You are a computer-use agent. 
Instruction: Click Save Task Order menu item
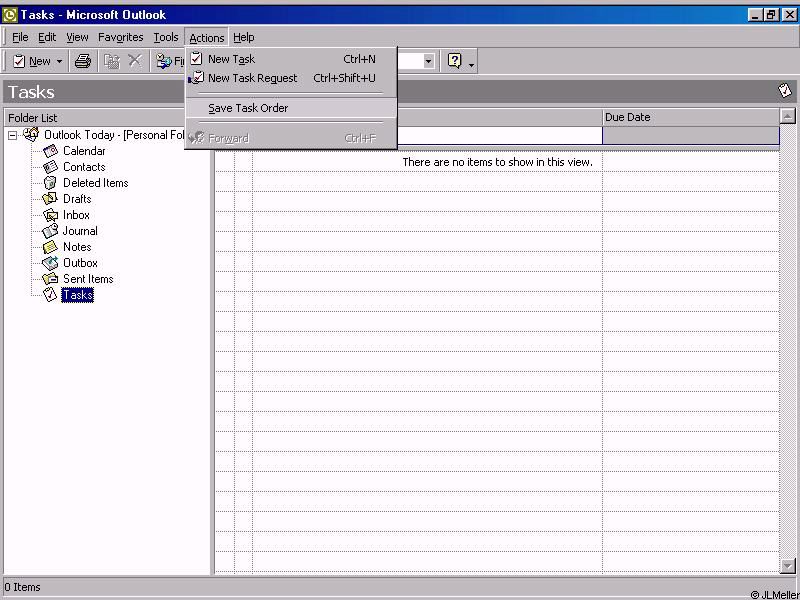[x=248, y=108]
